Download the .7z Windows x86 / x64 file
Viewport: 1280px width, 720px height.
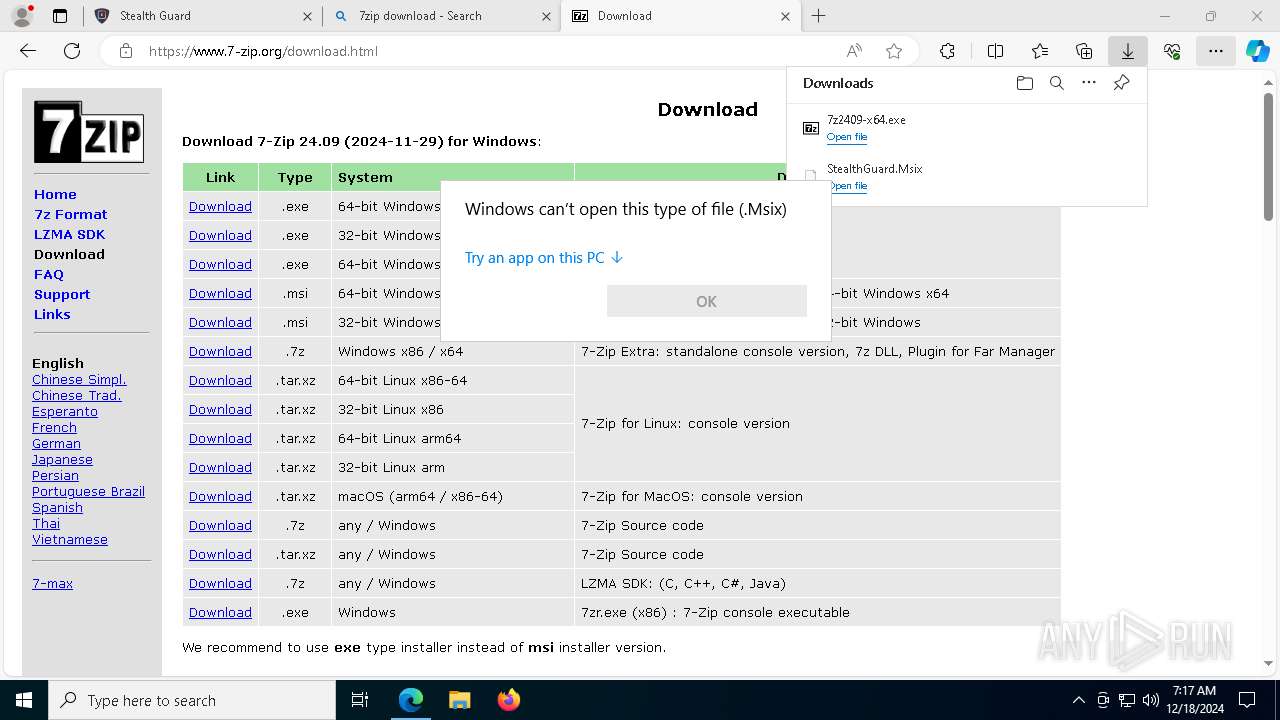[x=220, y=352]
